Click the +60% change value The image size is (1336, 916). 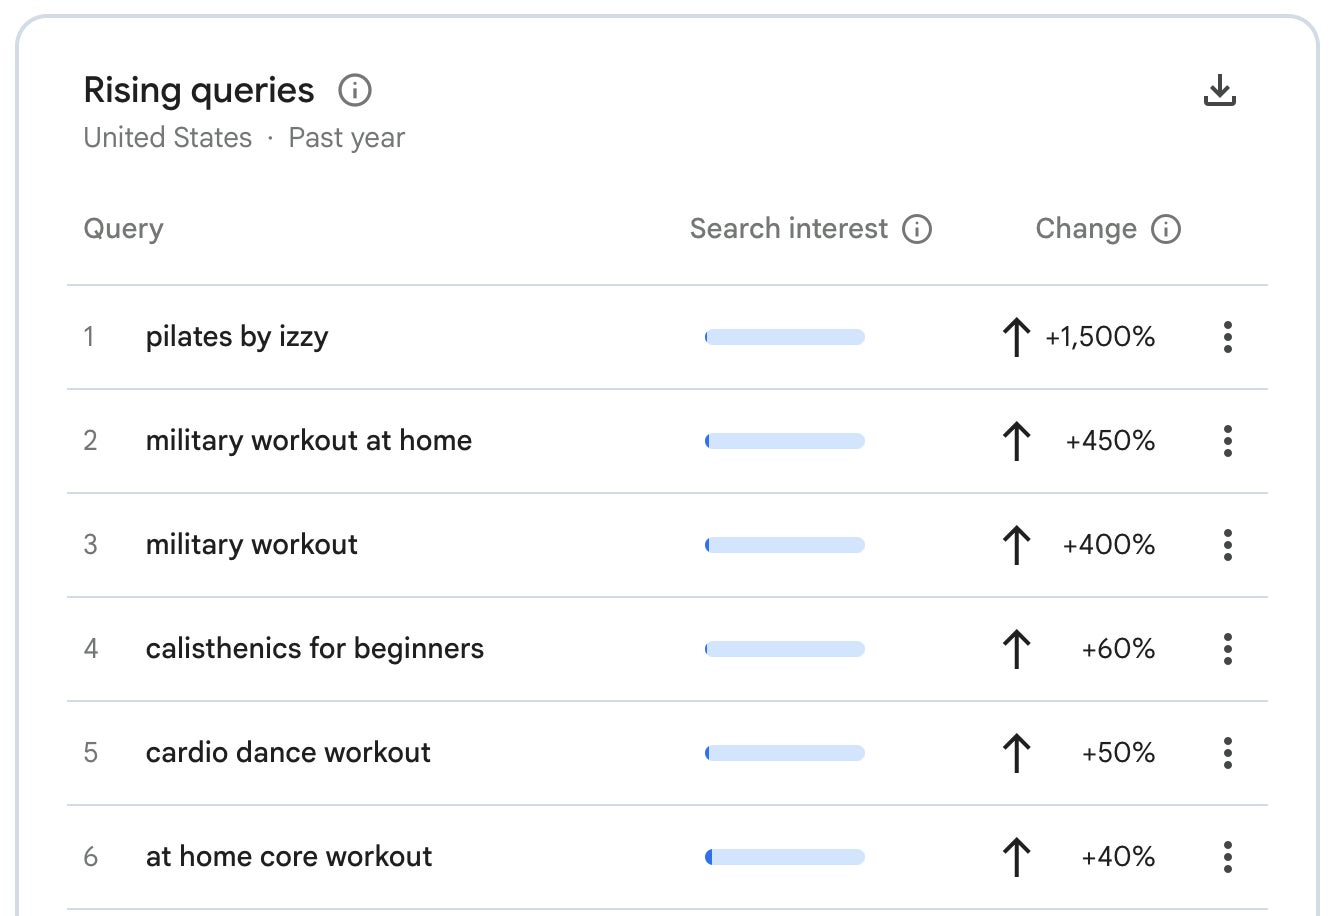click(1118, 649)
